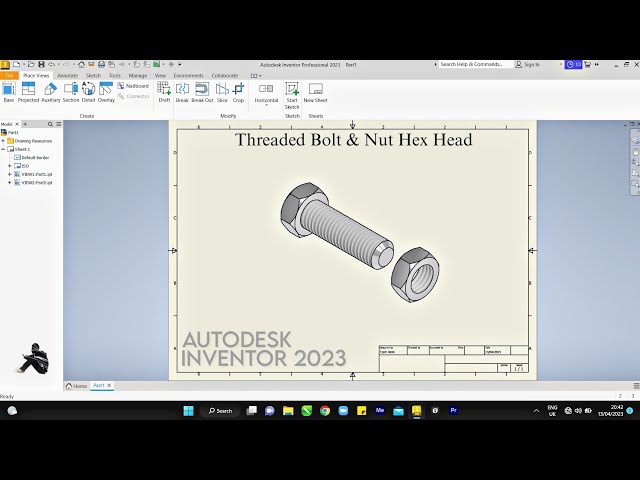Image resolution: width=640 pixels, height=480 pixels.
Task: Open the New file dropdown arrow
Action: (x=23, y=64)
